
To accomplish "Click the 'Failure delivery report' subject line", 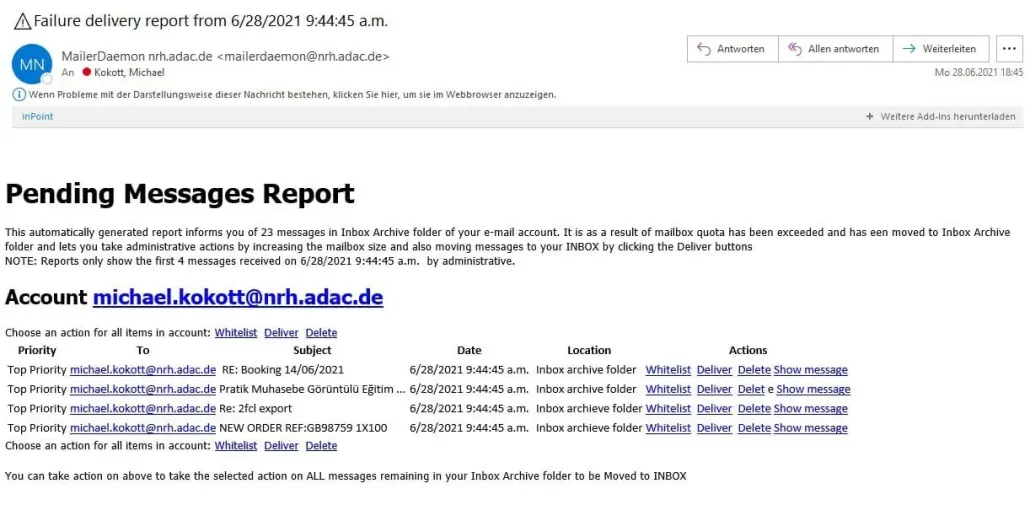I will pos(210,21).
